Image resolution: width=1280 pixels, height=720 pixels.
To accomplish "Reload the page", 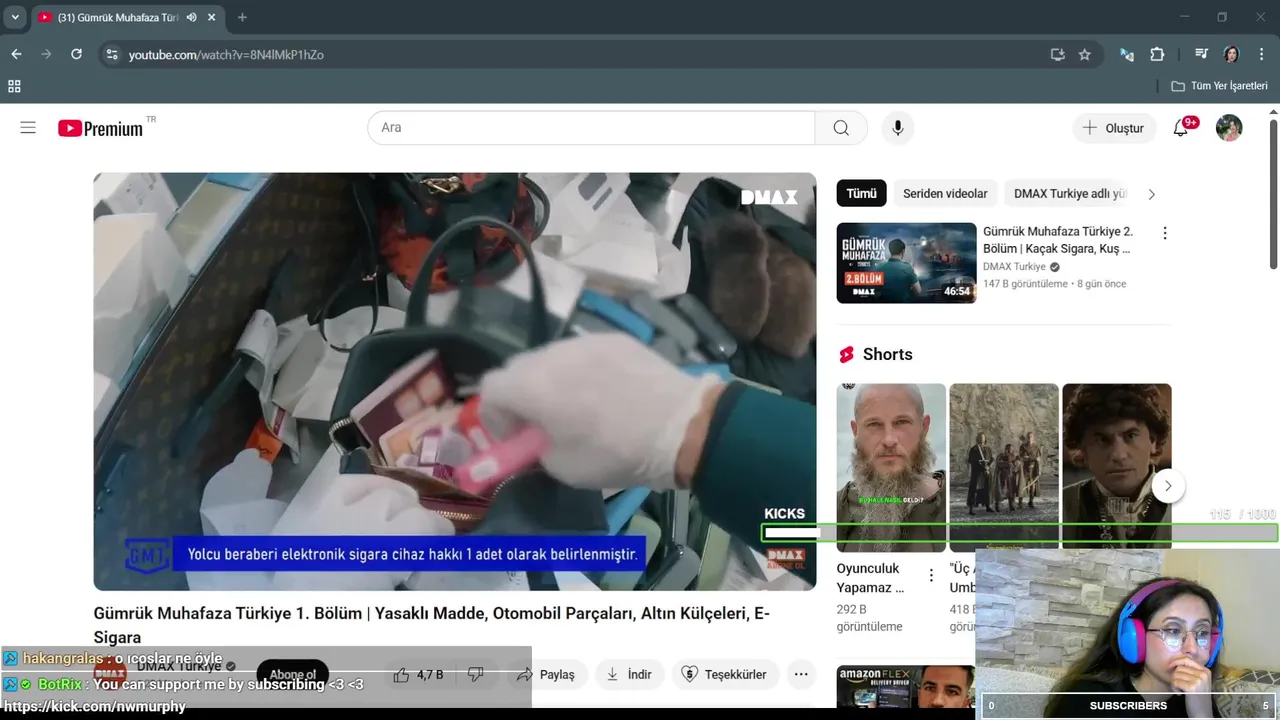I will [76, 54].
